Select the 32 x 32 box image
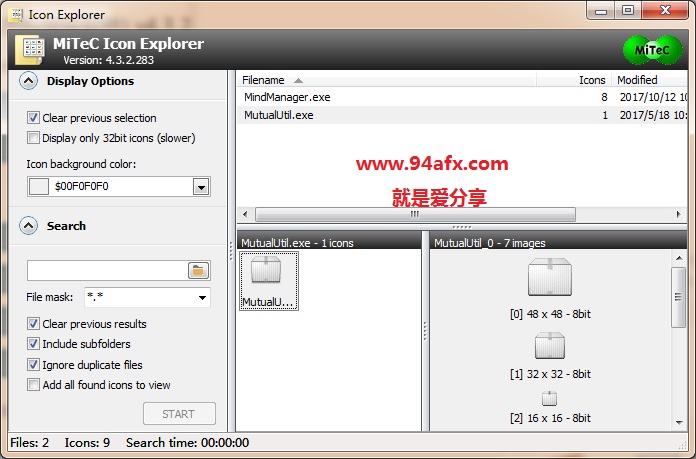This screenshot has width=696, height=459. [550, 345]
